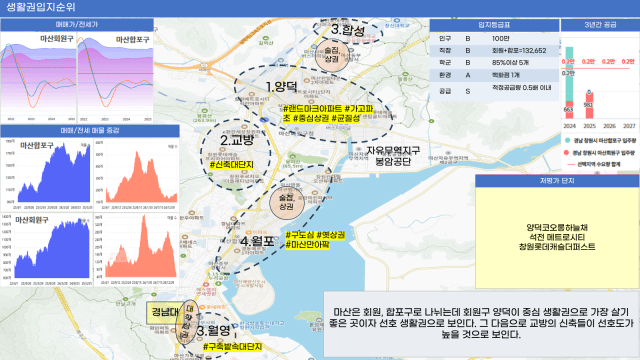The image size is (640, 360).
Task: Select the 3년간 공급 panel header
Action: [x=600, y=24]
